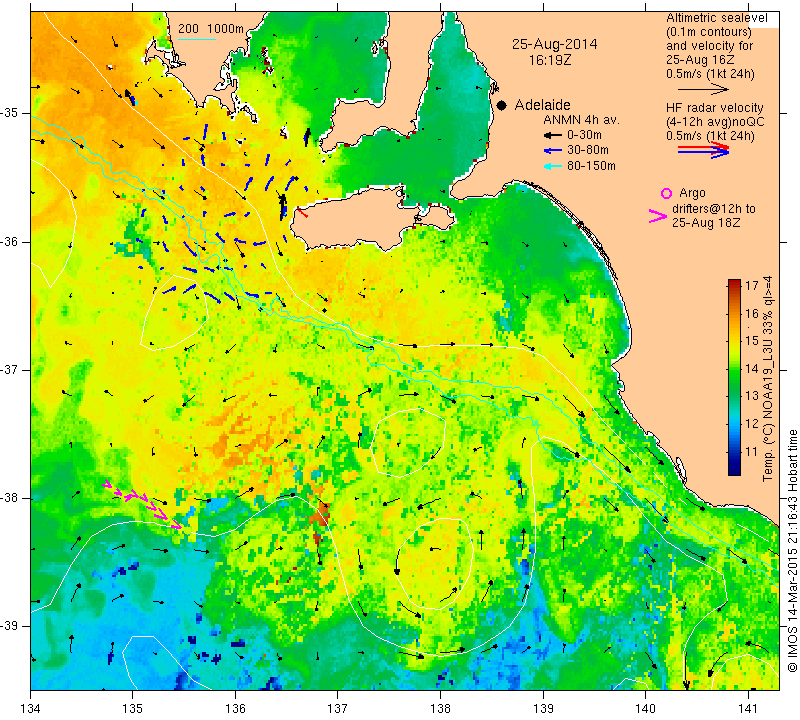Click the black 0-30m ANMN legend arrow
This screenshot has height=720, width=800.
(x=552, y=136)
